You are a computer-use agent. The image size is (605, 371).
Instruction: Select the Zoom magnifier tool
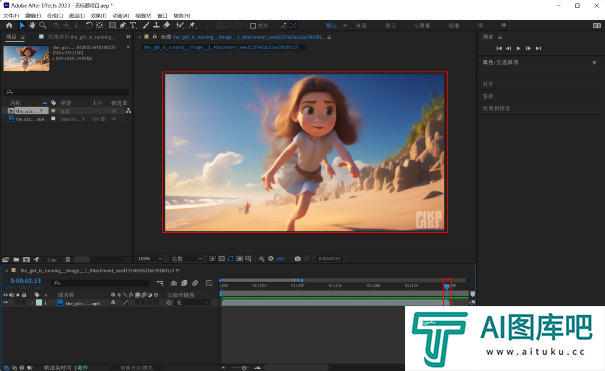coord(43,25)
